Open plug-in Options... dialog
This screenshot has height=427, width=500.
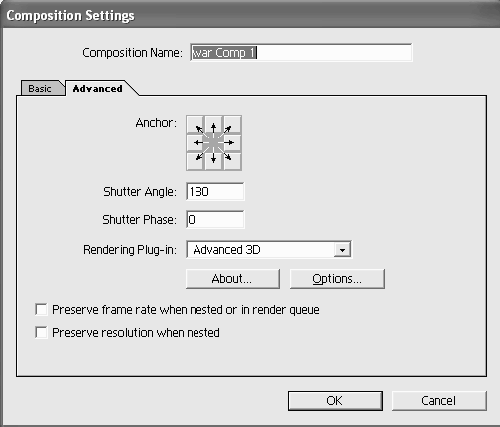337,279
